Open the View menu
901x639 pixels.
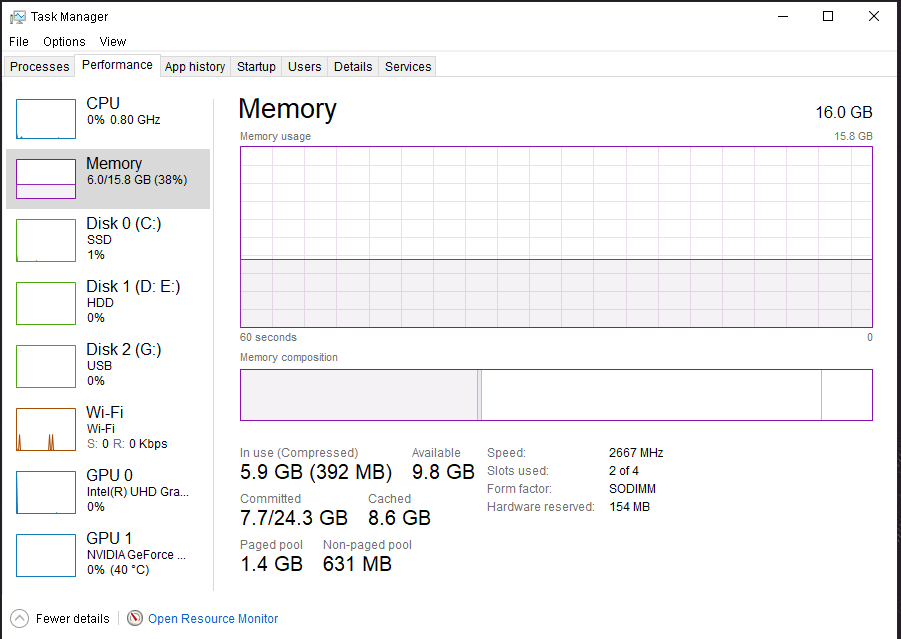tap(113, 41)
